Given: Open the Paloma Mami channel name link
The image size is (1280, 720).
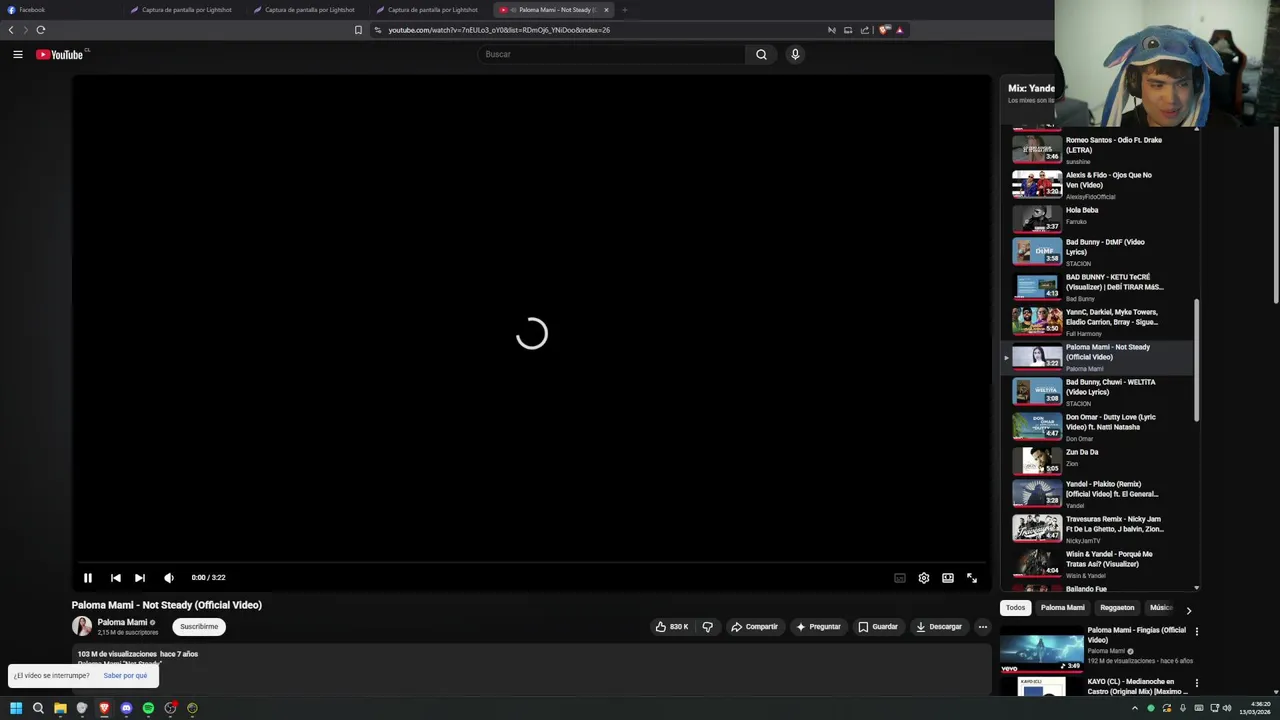Looking at the screenshot, I should tap(122, 622).
